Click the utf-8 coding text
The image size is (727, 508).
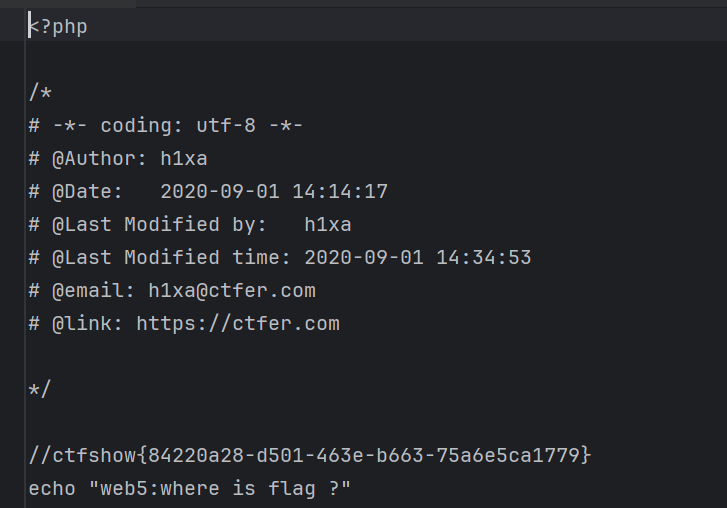227,126
